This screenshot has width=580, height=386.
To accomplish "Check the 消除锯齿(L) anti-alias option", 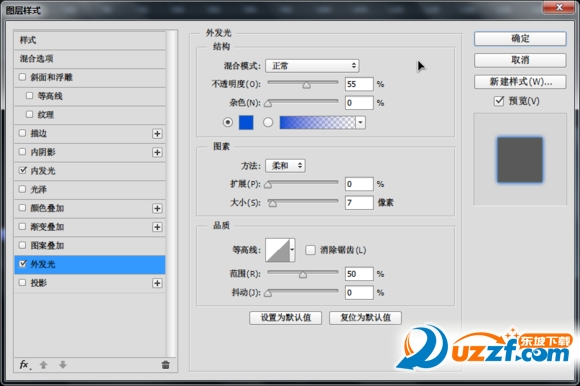I will pyautogui.click(x=310, y=250).
